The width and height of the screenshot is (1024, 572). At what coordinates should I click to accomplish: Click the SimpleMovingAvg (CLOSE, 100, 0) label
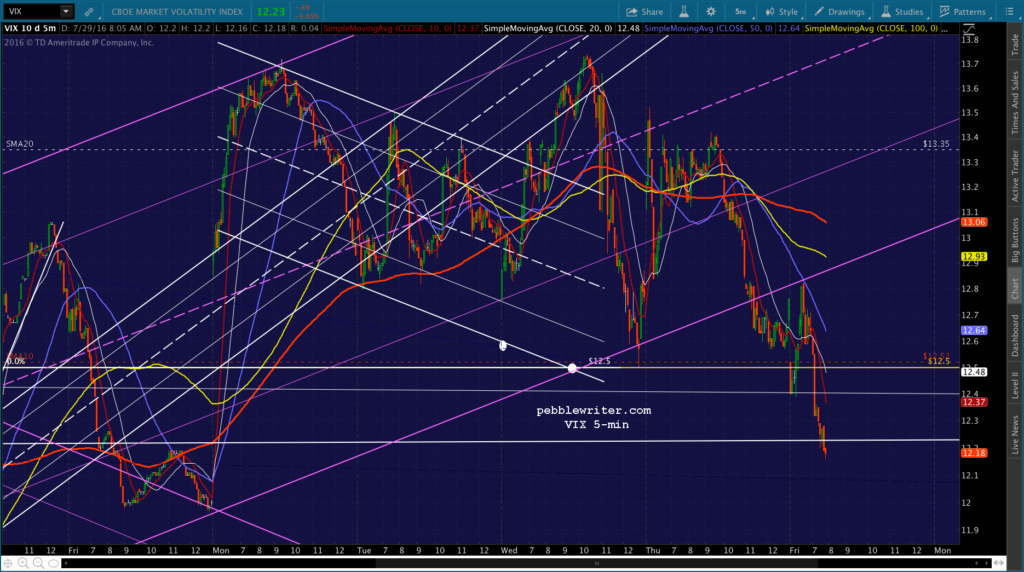[871, 29]
